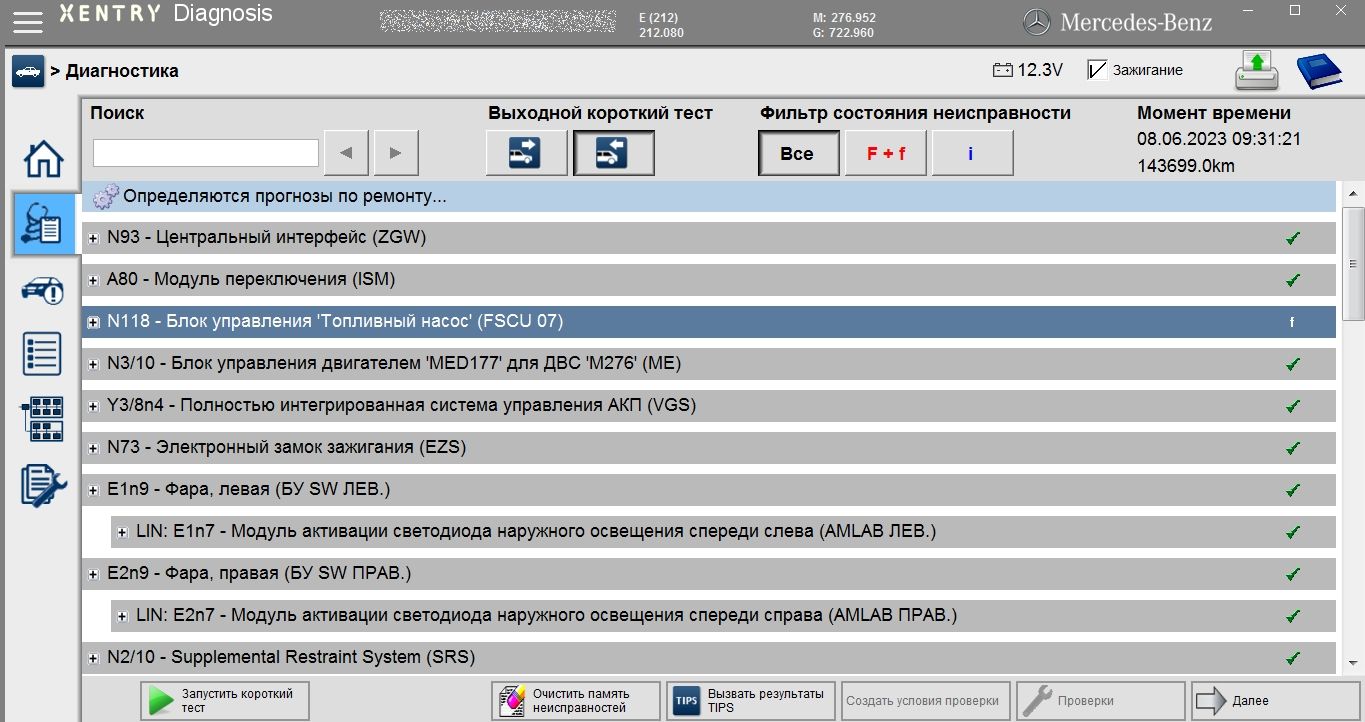Expand the N3/10 Блок управления двигателем node
1365x722 pixels.
pos(94,364)
